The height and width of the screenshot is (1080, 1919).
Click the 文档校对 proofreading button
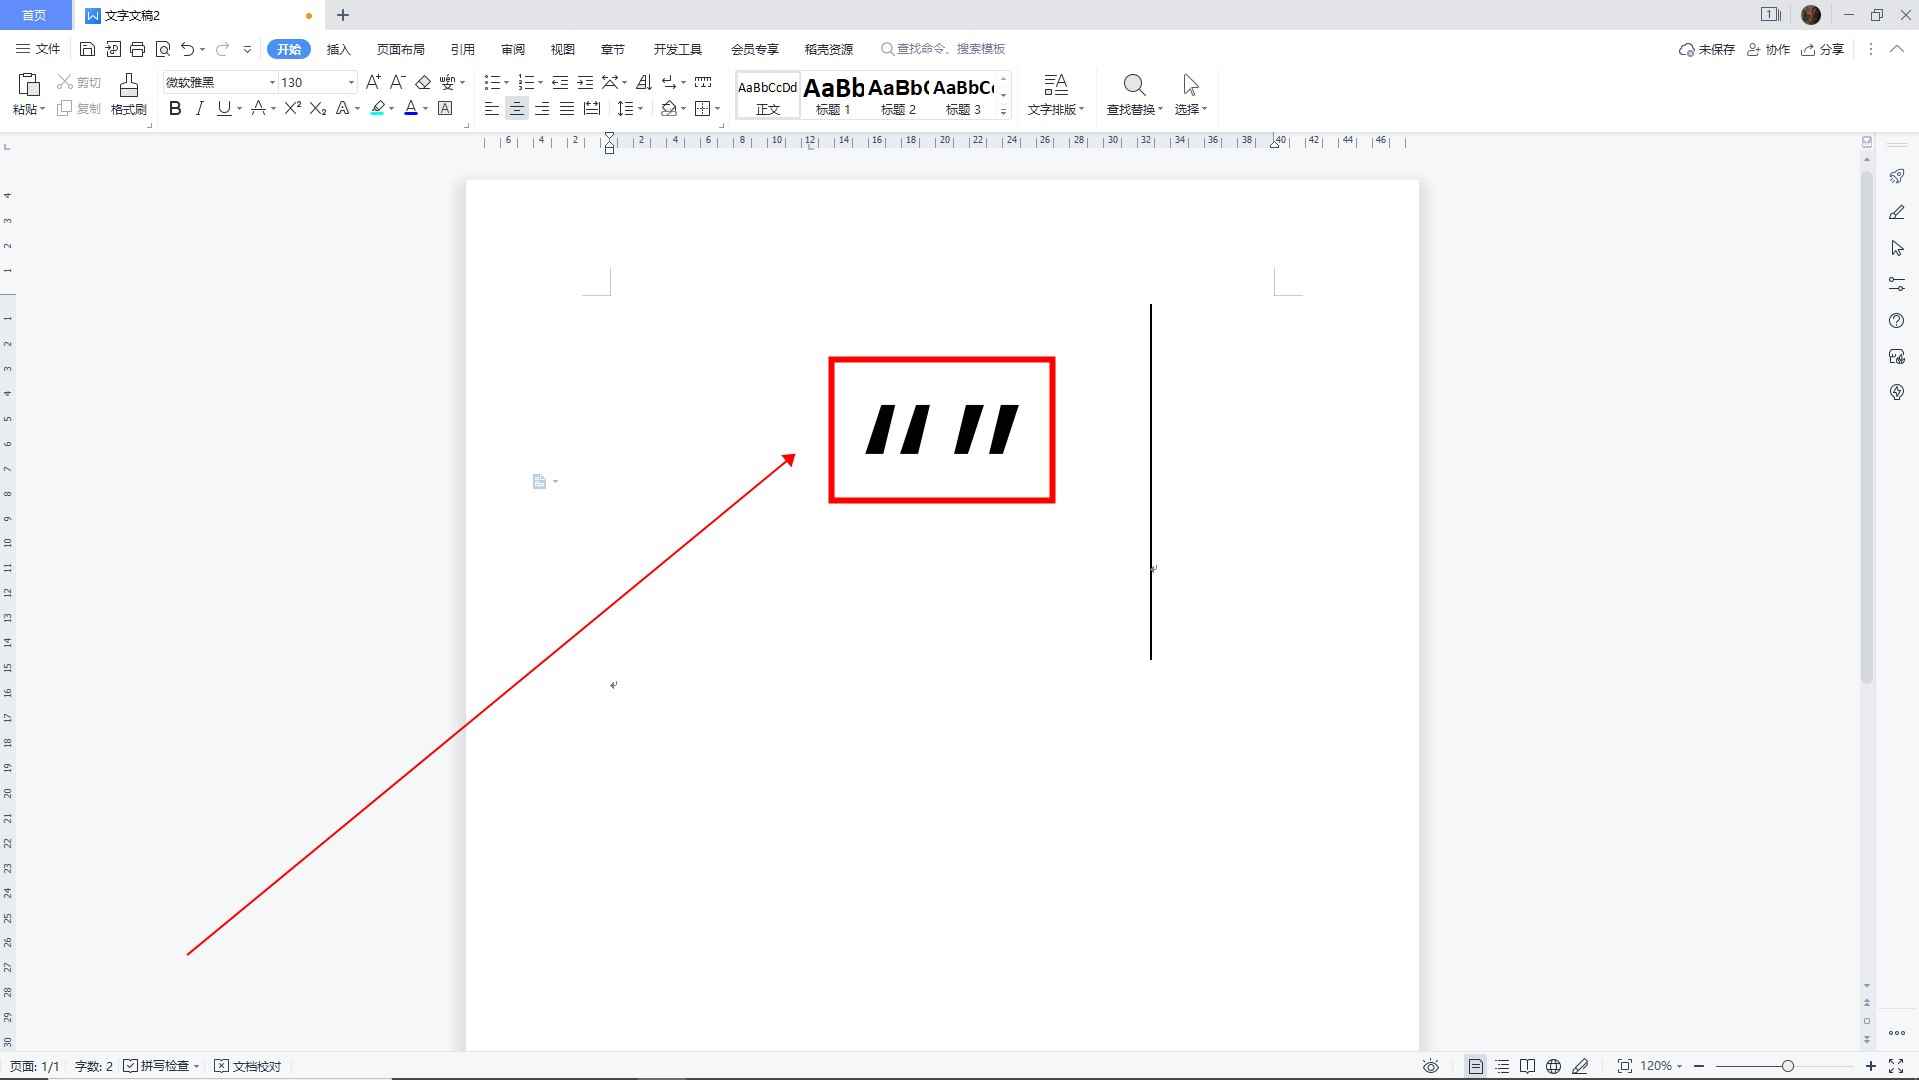(x=249, y=1066)
